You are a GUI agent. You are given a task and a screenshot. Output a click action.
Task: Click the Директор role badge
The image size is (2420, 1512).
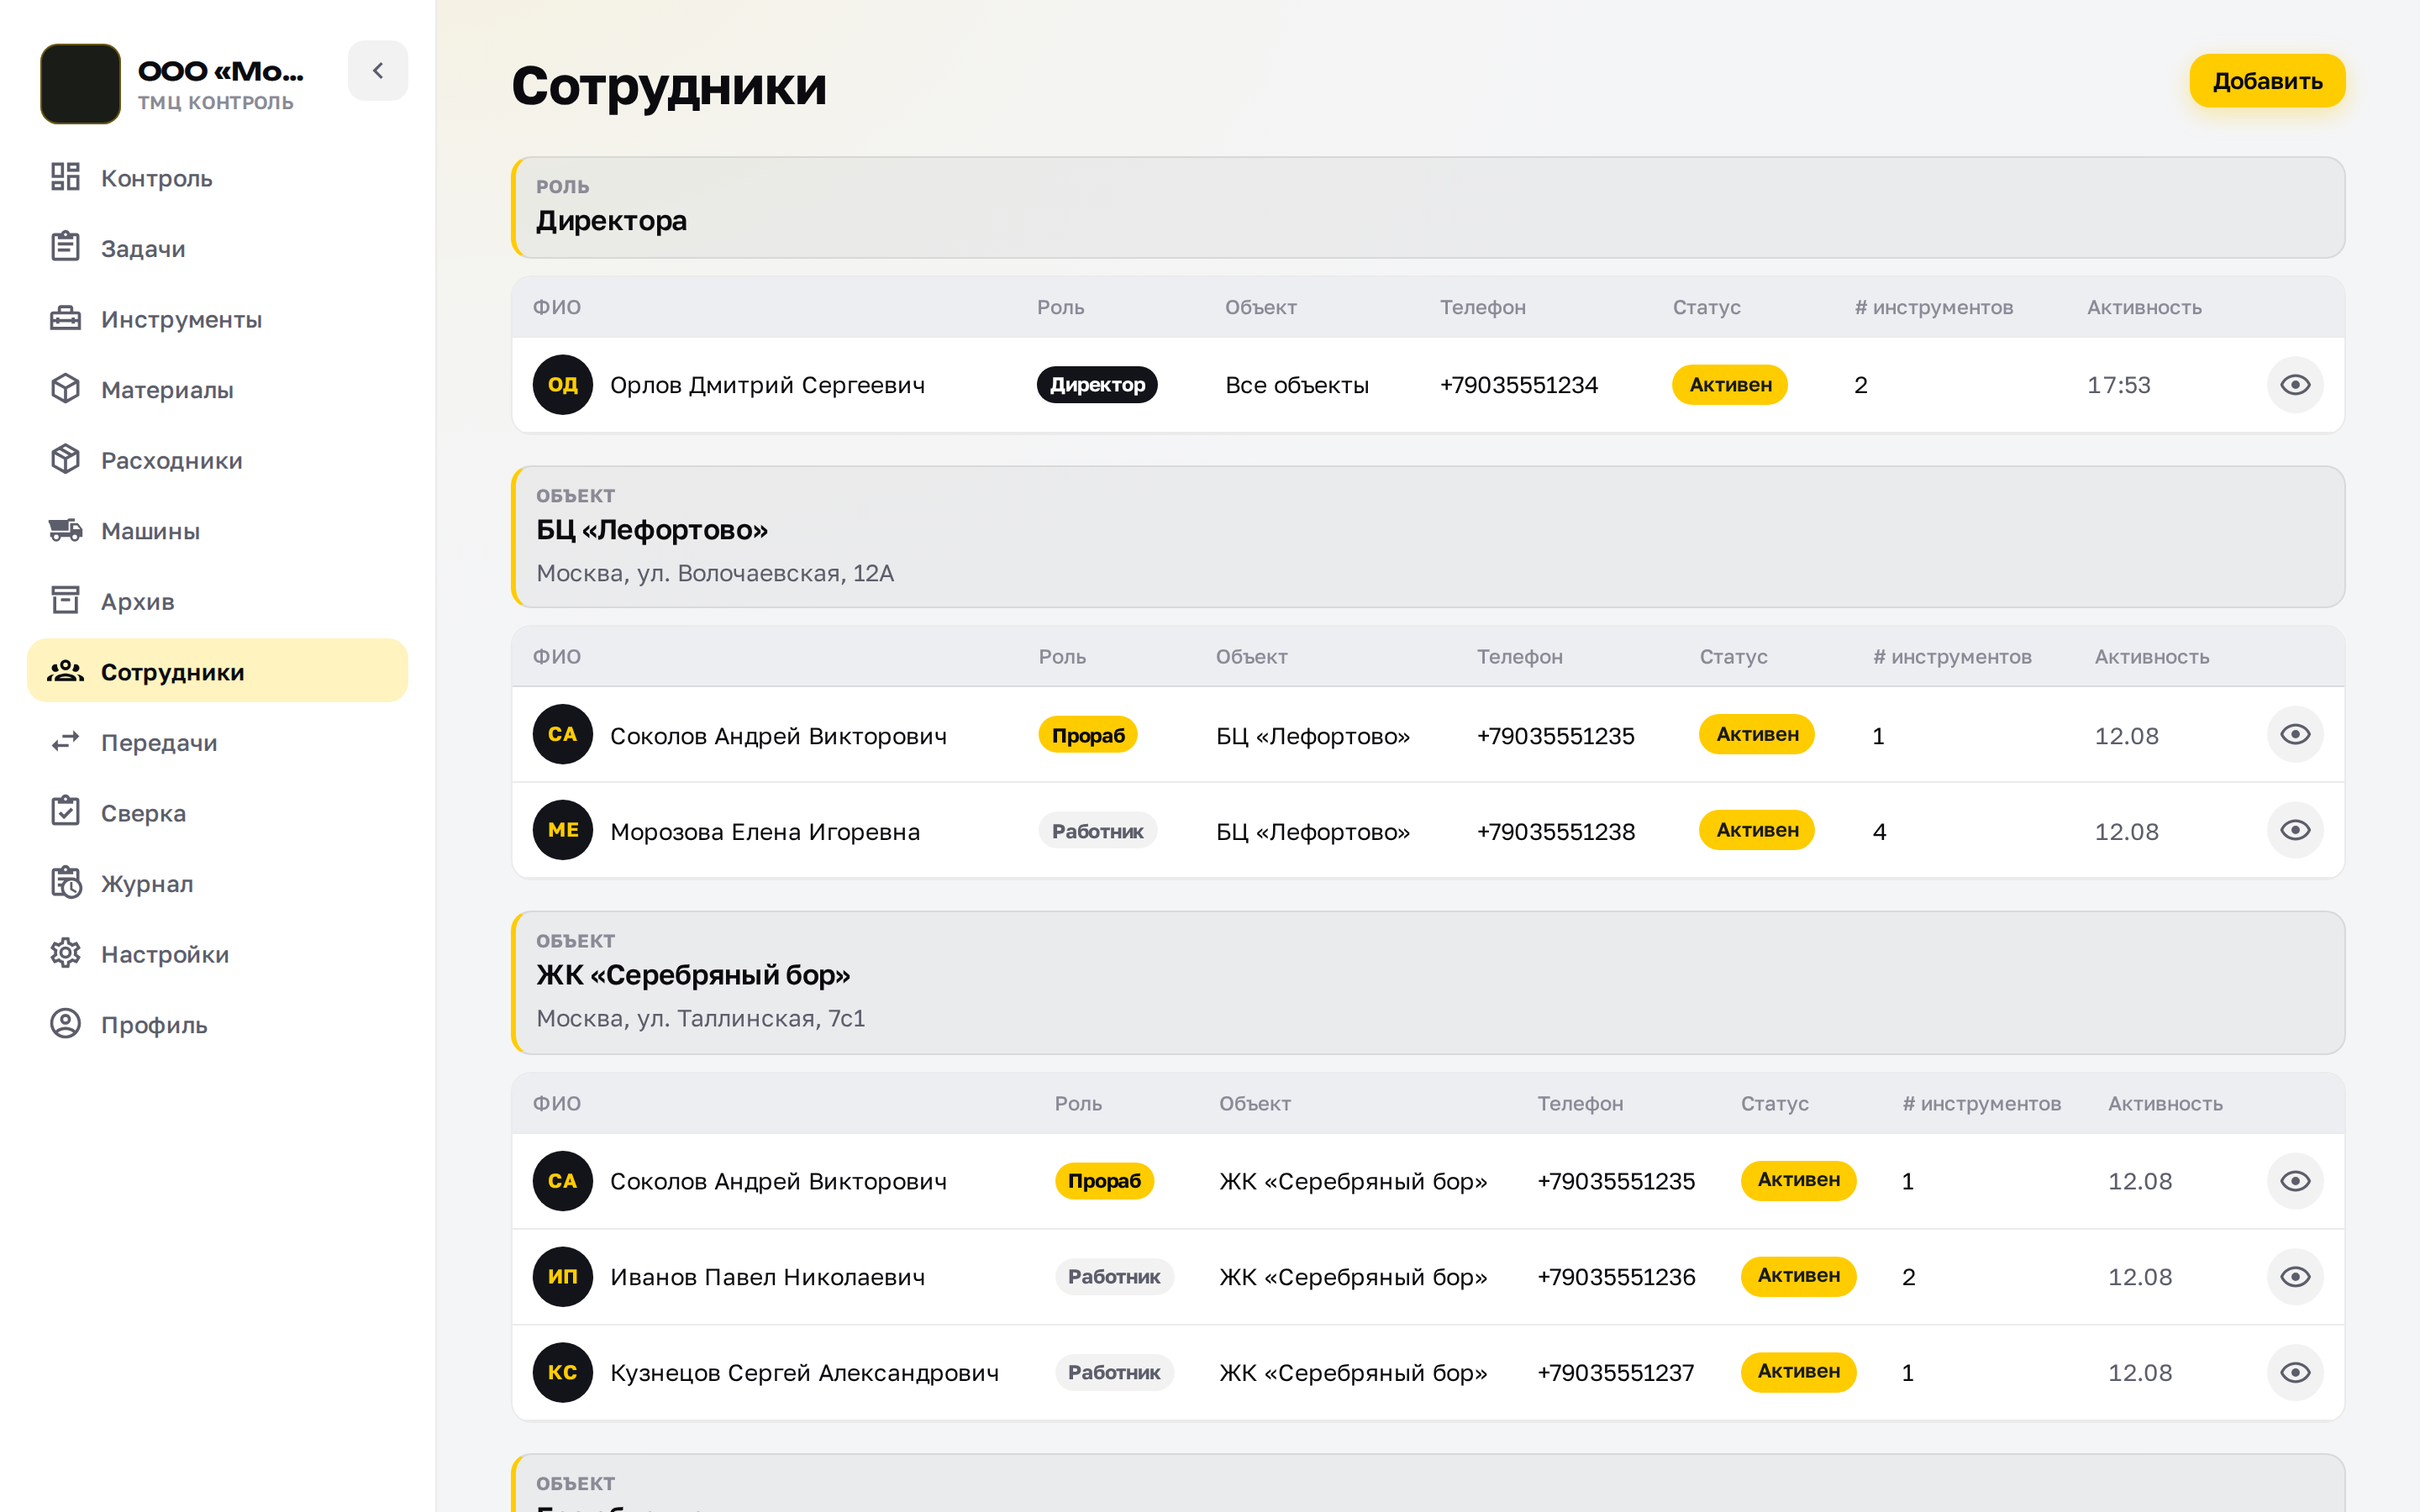[1097, 385]
